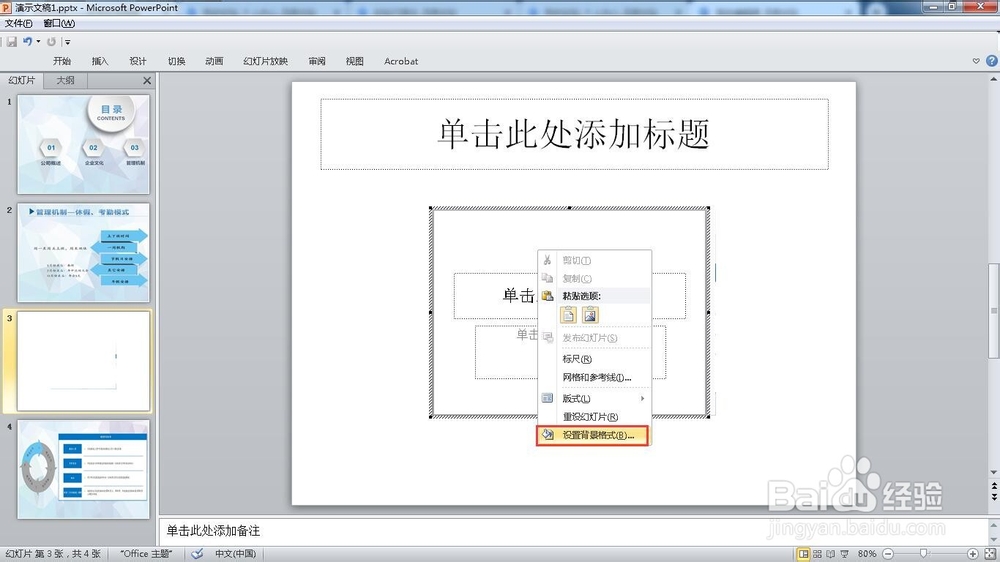Click the layout icon beside 版式
The image size is (1000, 562).
point(547,398)
